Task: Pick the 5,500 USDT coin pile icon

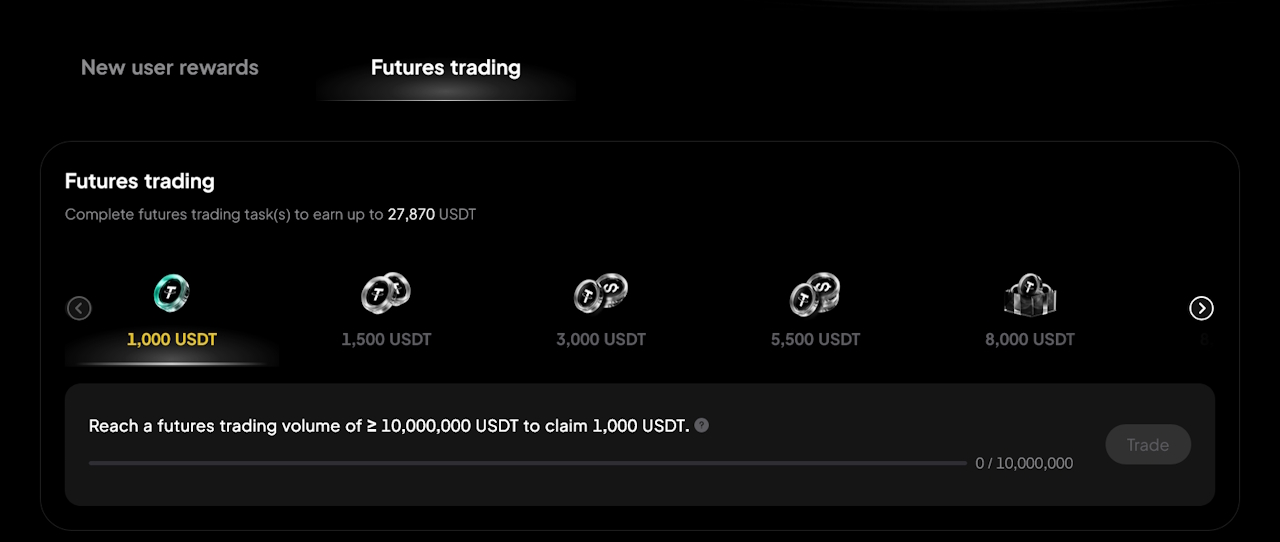Action: click(815, 294)
